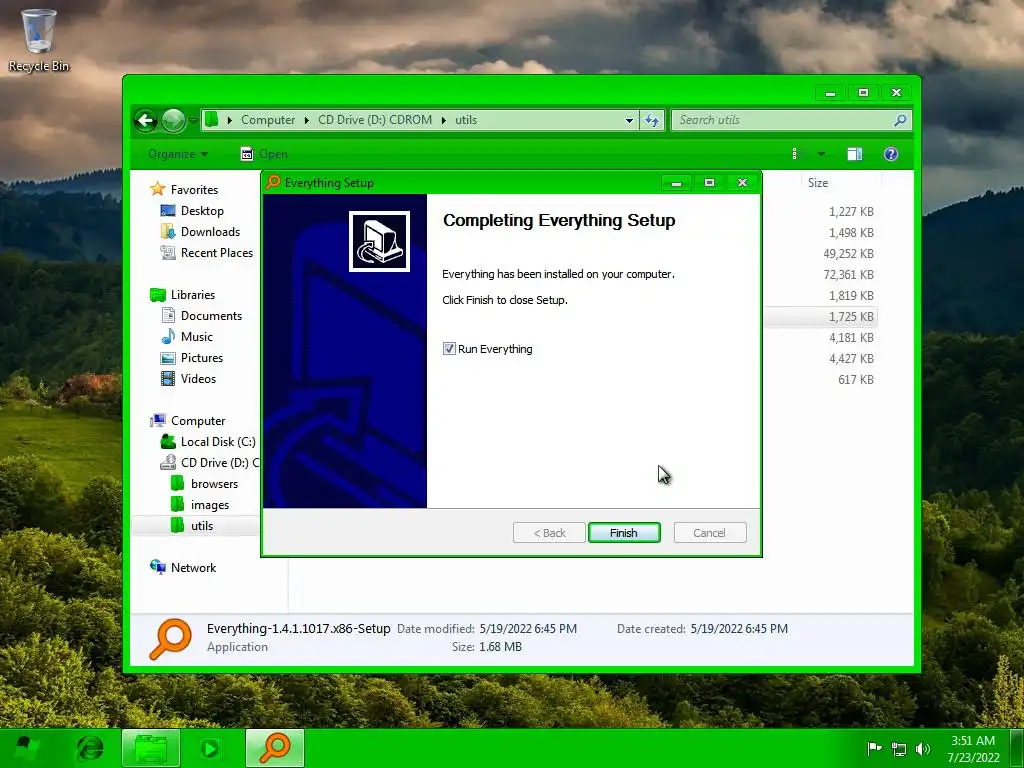Open Explorer help icon
This screenshot has height=768, width=1024.
point(891,154)
